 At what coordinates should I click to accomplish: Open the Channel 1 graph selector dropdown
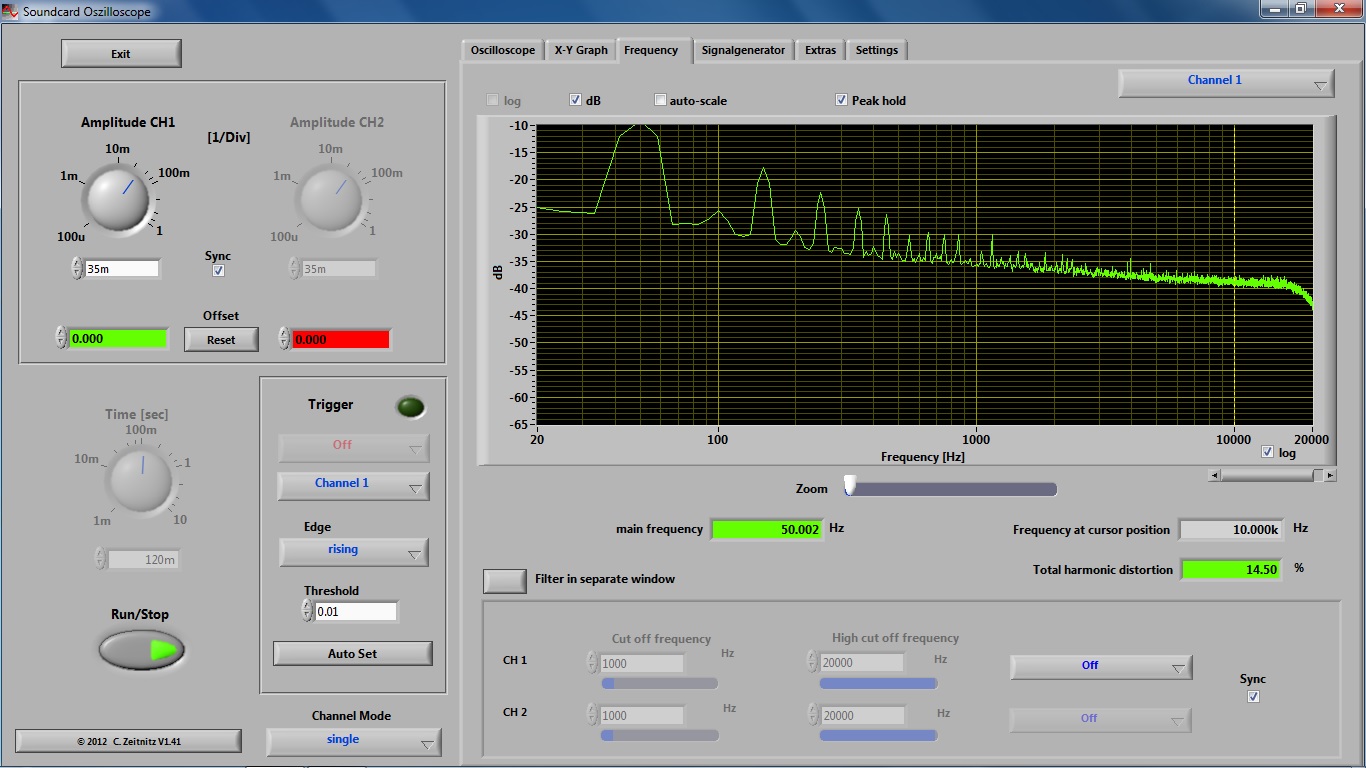click(1226, 82)
